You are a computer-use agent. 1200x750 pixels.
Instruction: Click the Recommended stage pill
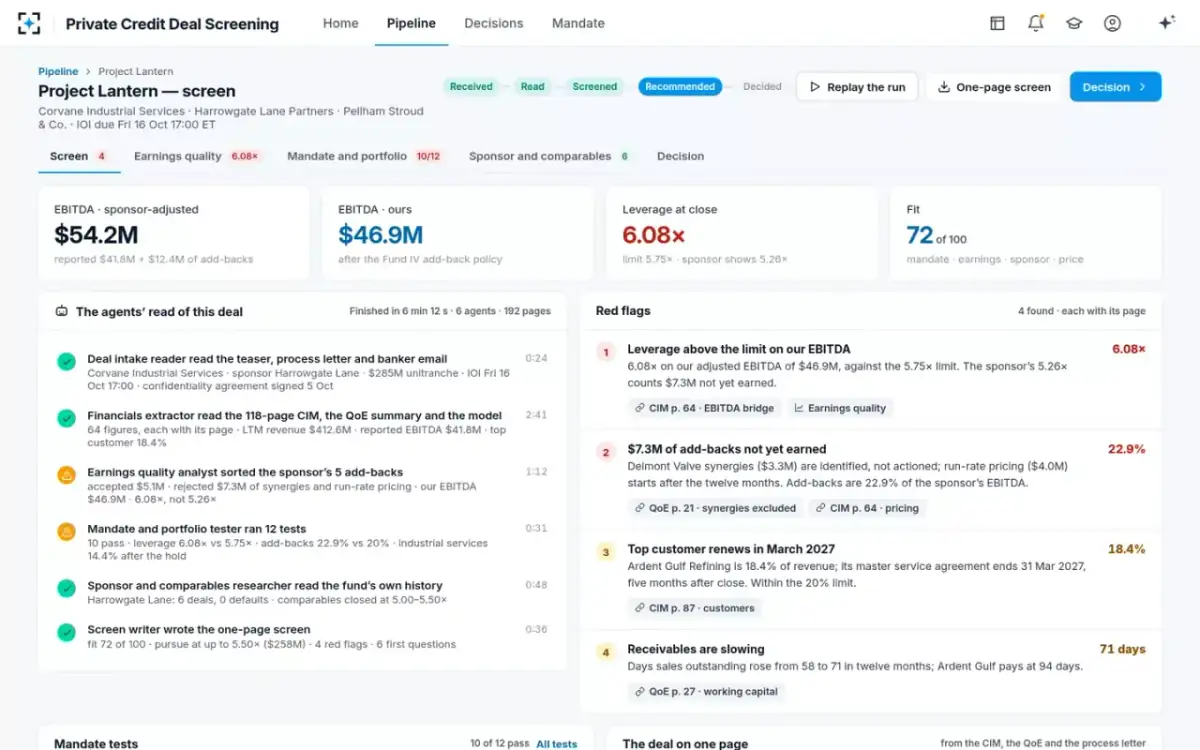[x=680, y=87]
